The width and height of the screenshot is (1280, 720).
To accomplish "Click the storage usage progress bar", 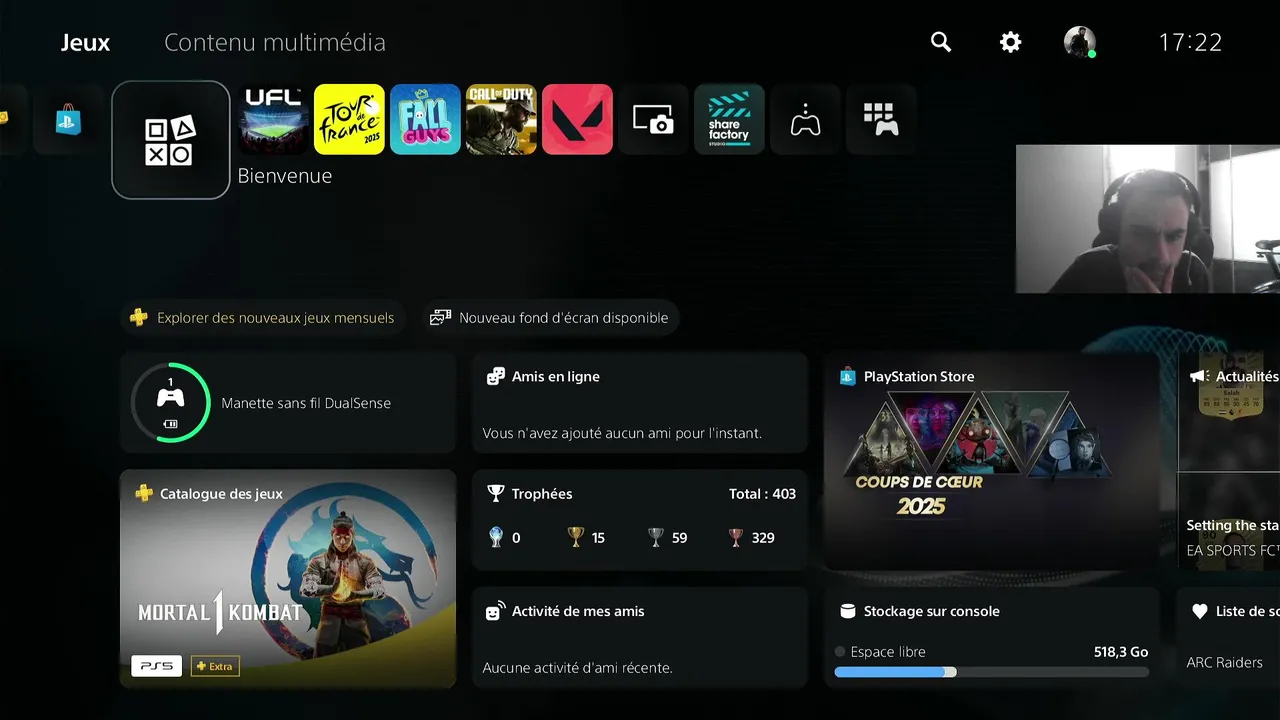I will tap(992, 672).
